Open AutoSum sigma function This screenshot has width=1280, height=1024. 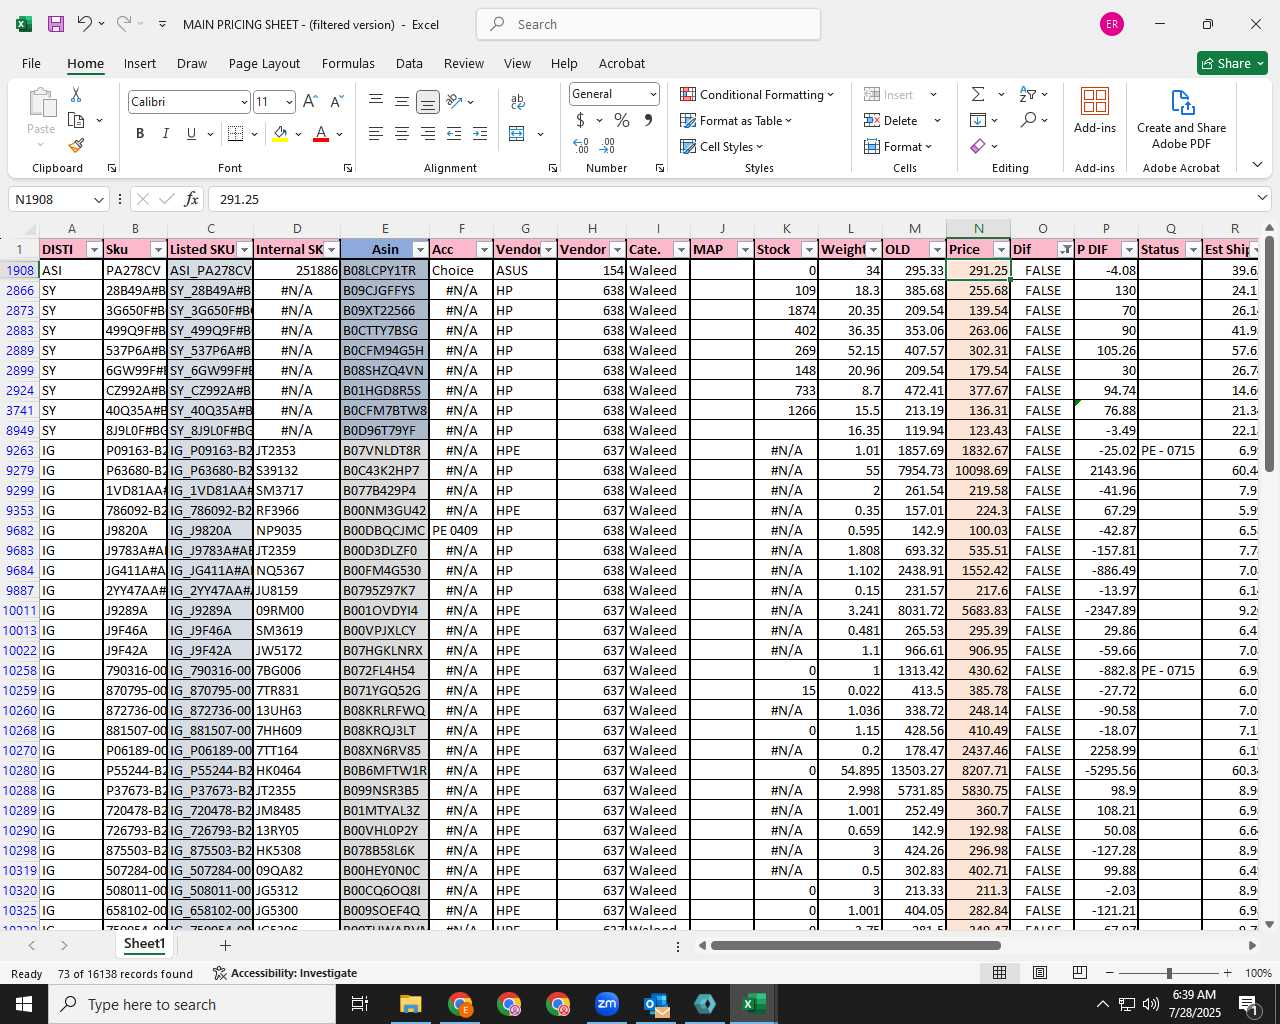pos(977,94)
